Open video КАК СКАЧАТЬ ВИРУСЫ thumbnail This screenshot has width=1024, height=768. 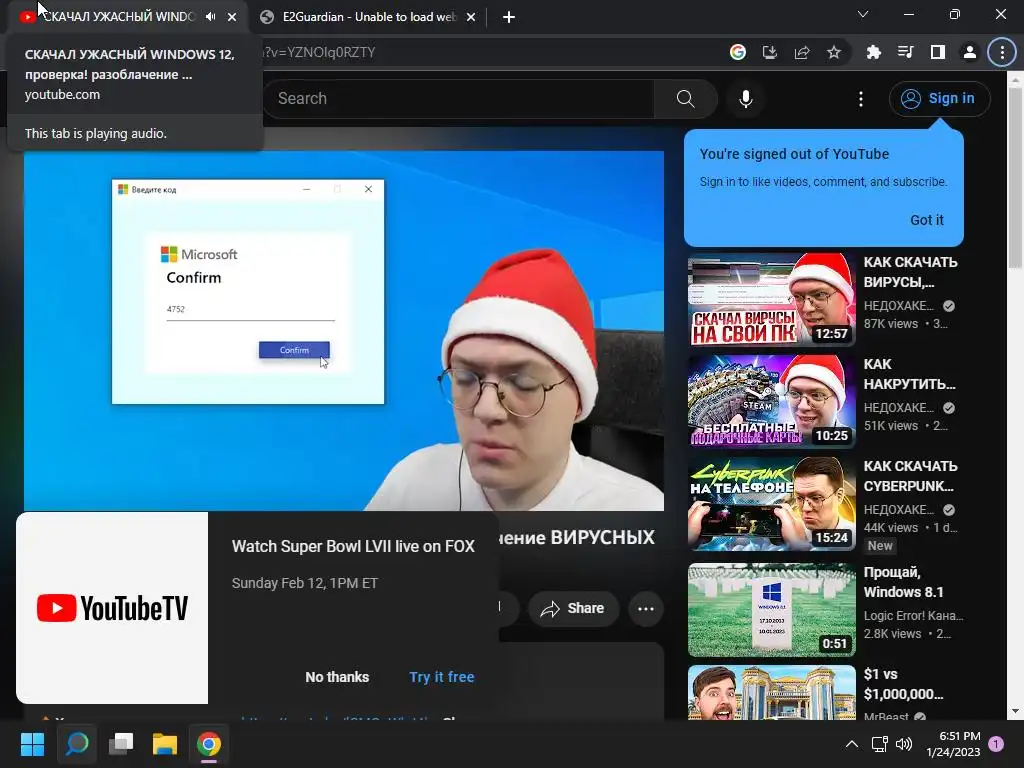(x=772, y=300)
